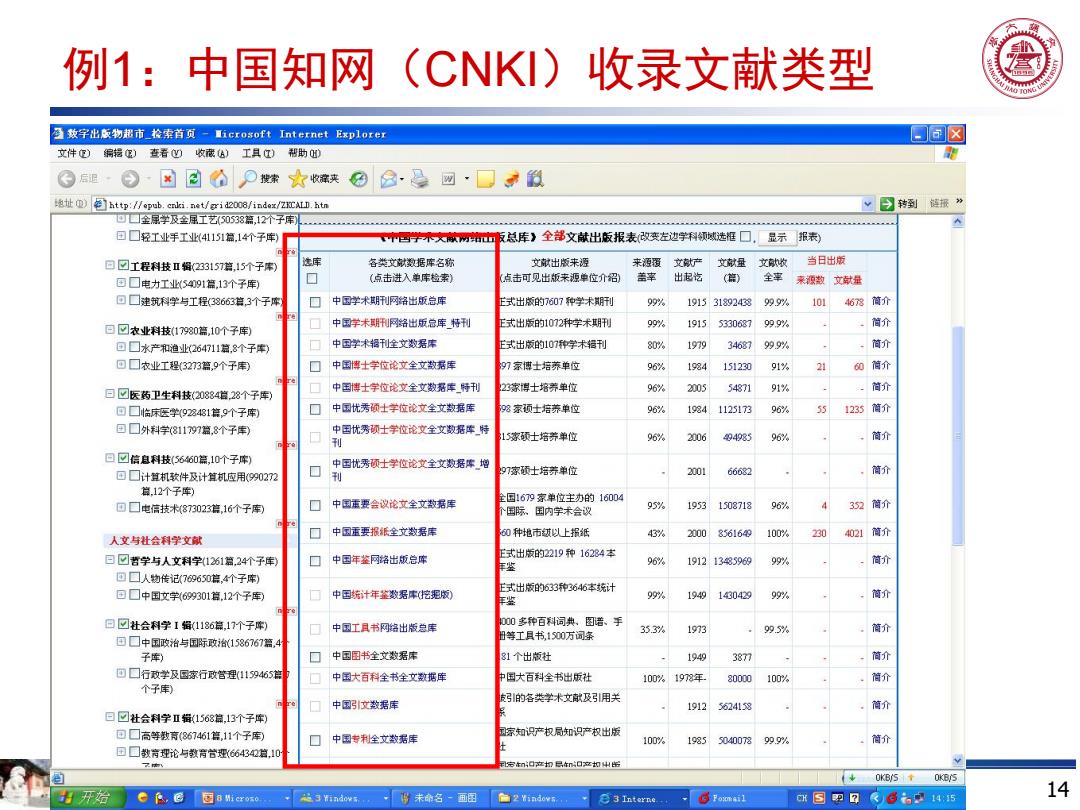Screen dimensions: 1080x810
Task: Expand the 电信技术 tree node
Action: point(121,508)
